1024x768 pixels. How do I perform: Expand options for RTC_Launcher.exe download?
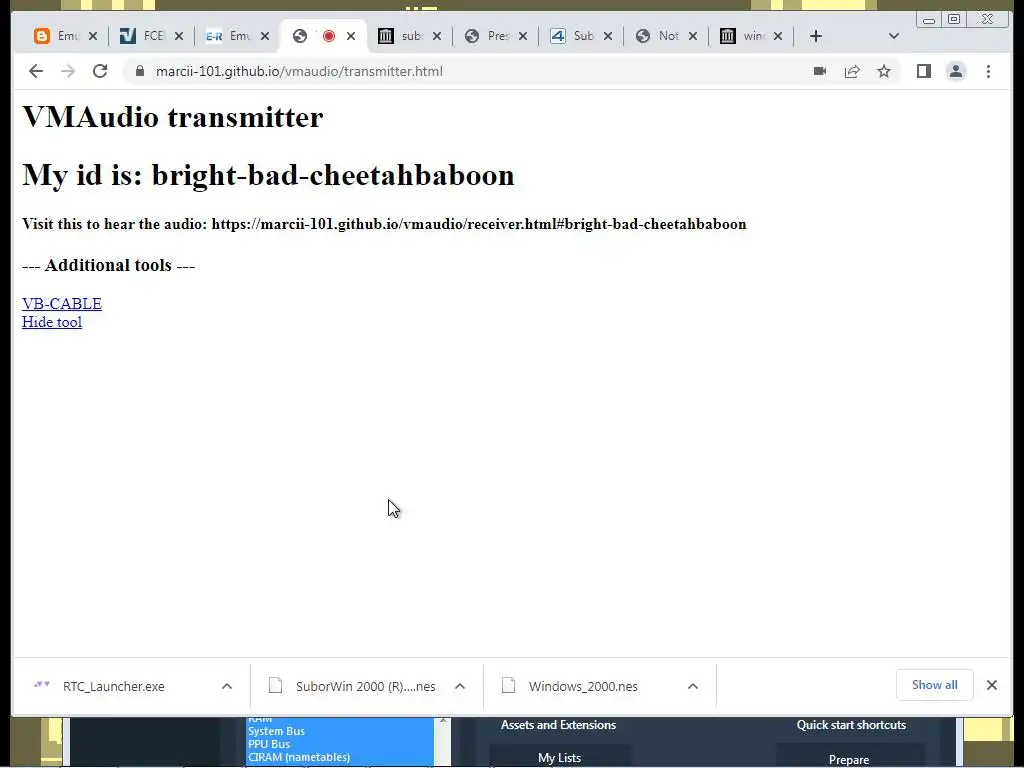click(x=227, y=686)
